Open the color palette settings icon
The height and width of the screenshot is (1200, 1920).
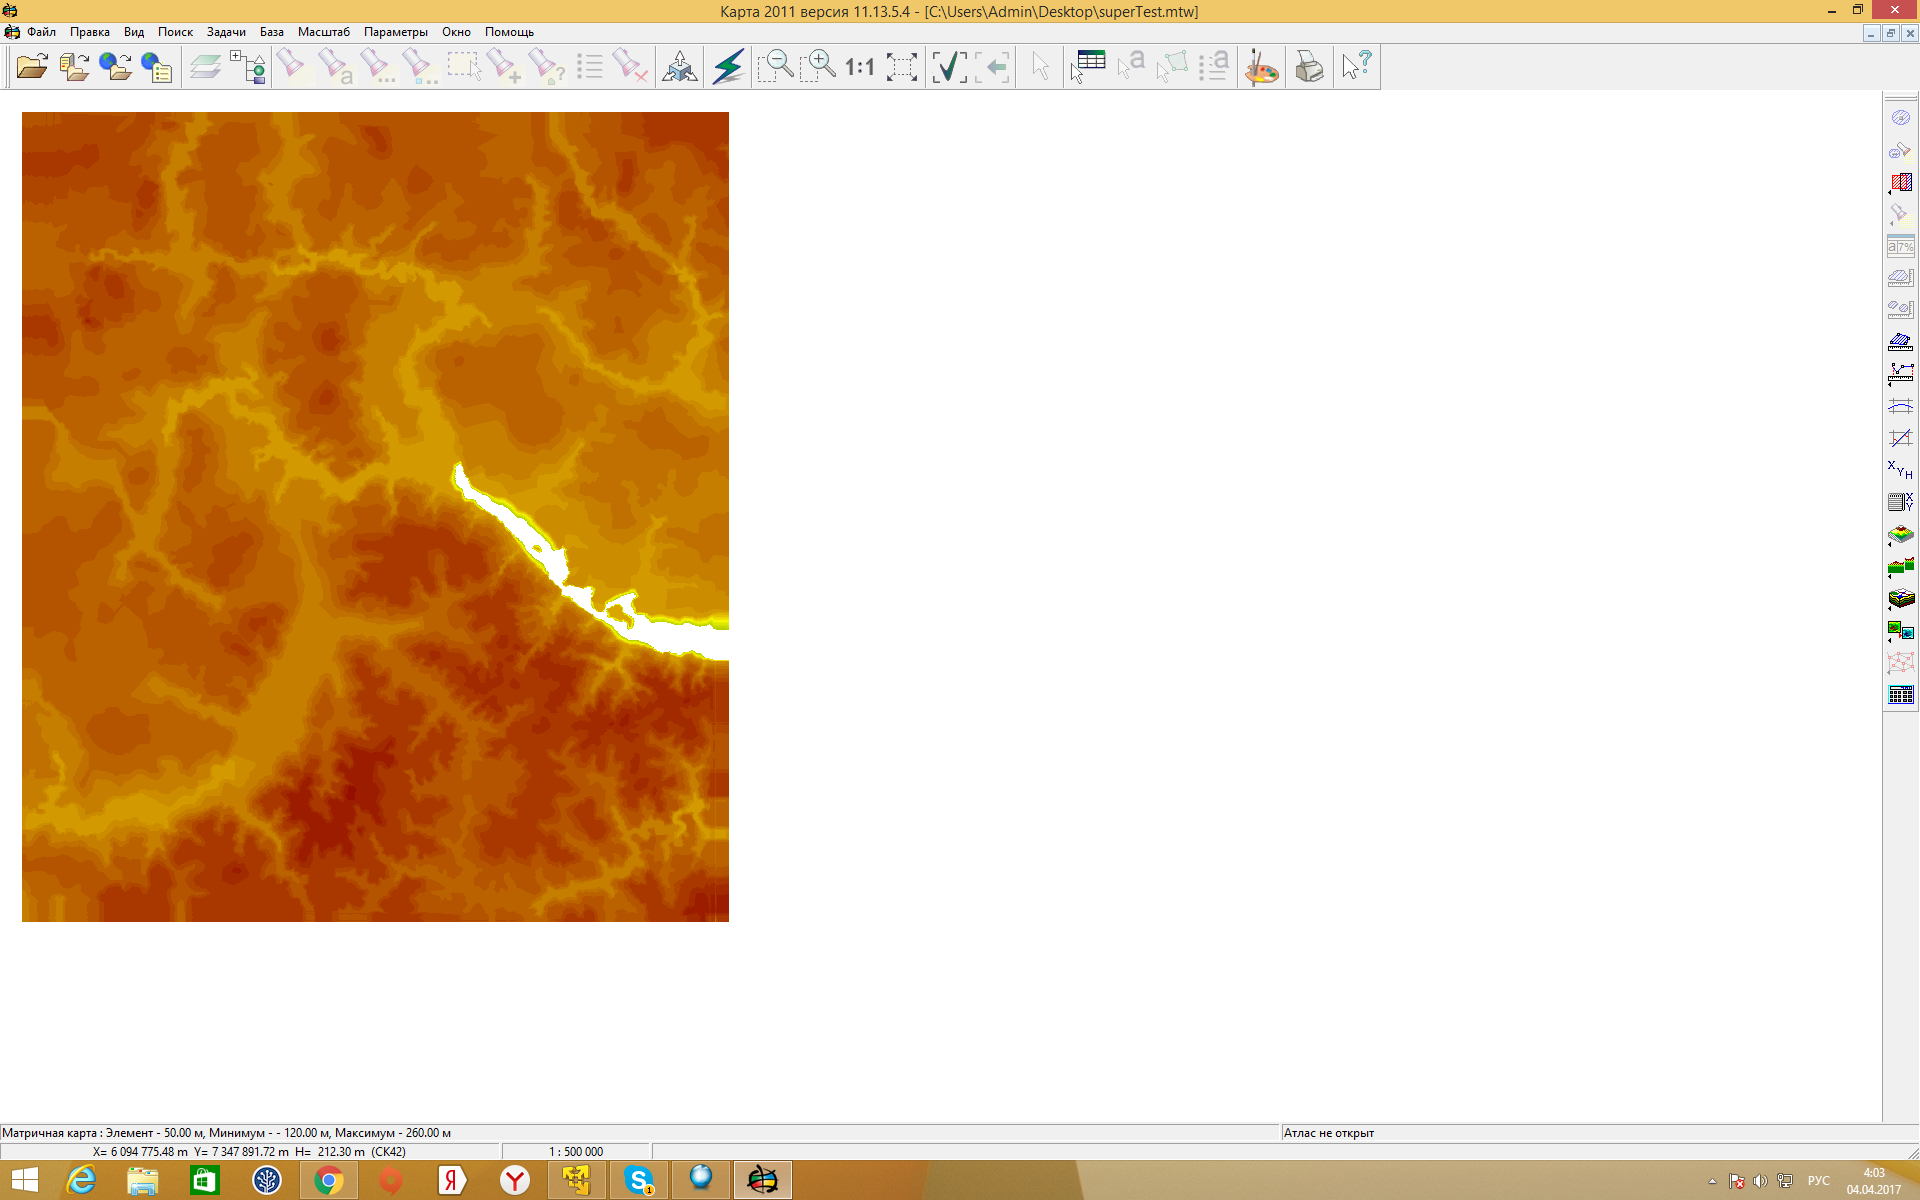point(1262,67)
